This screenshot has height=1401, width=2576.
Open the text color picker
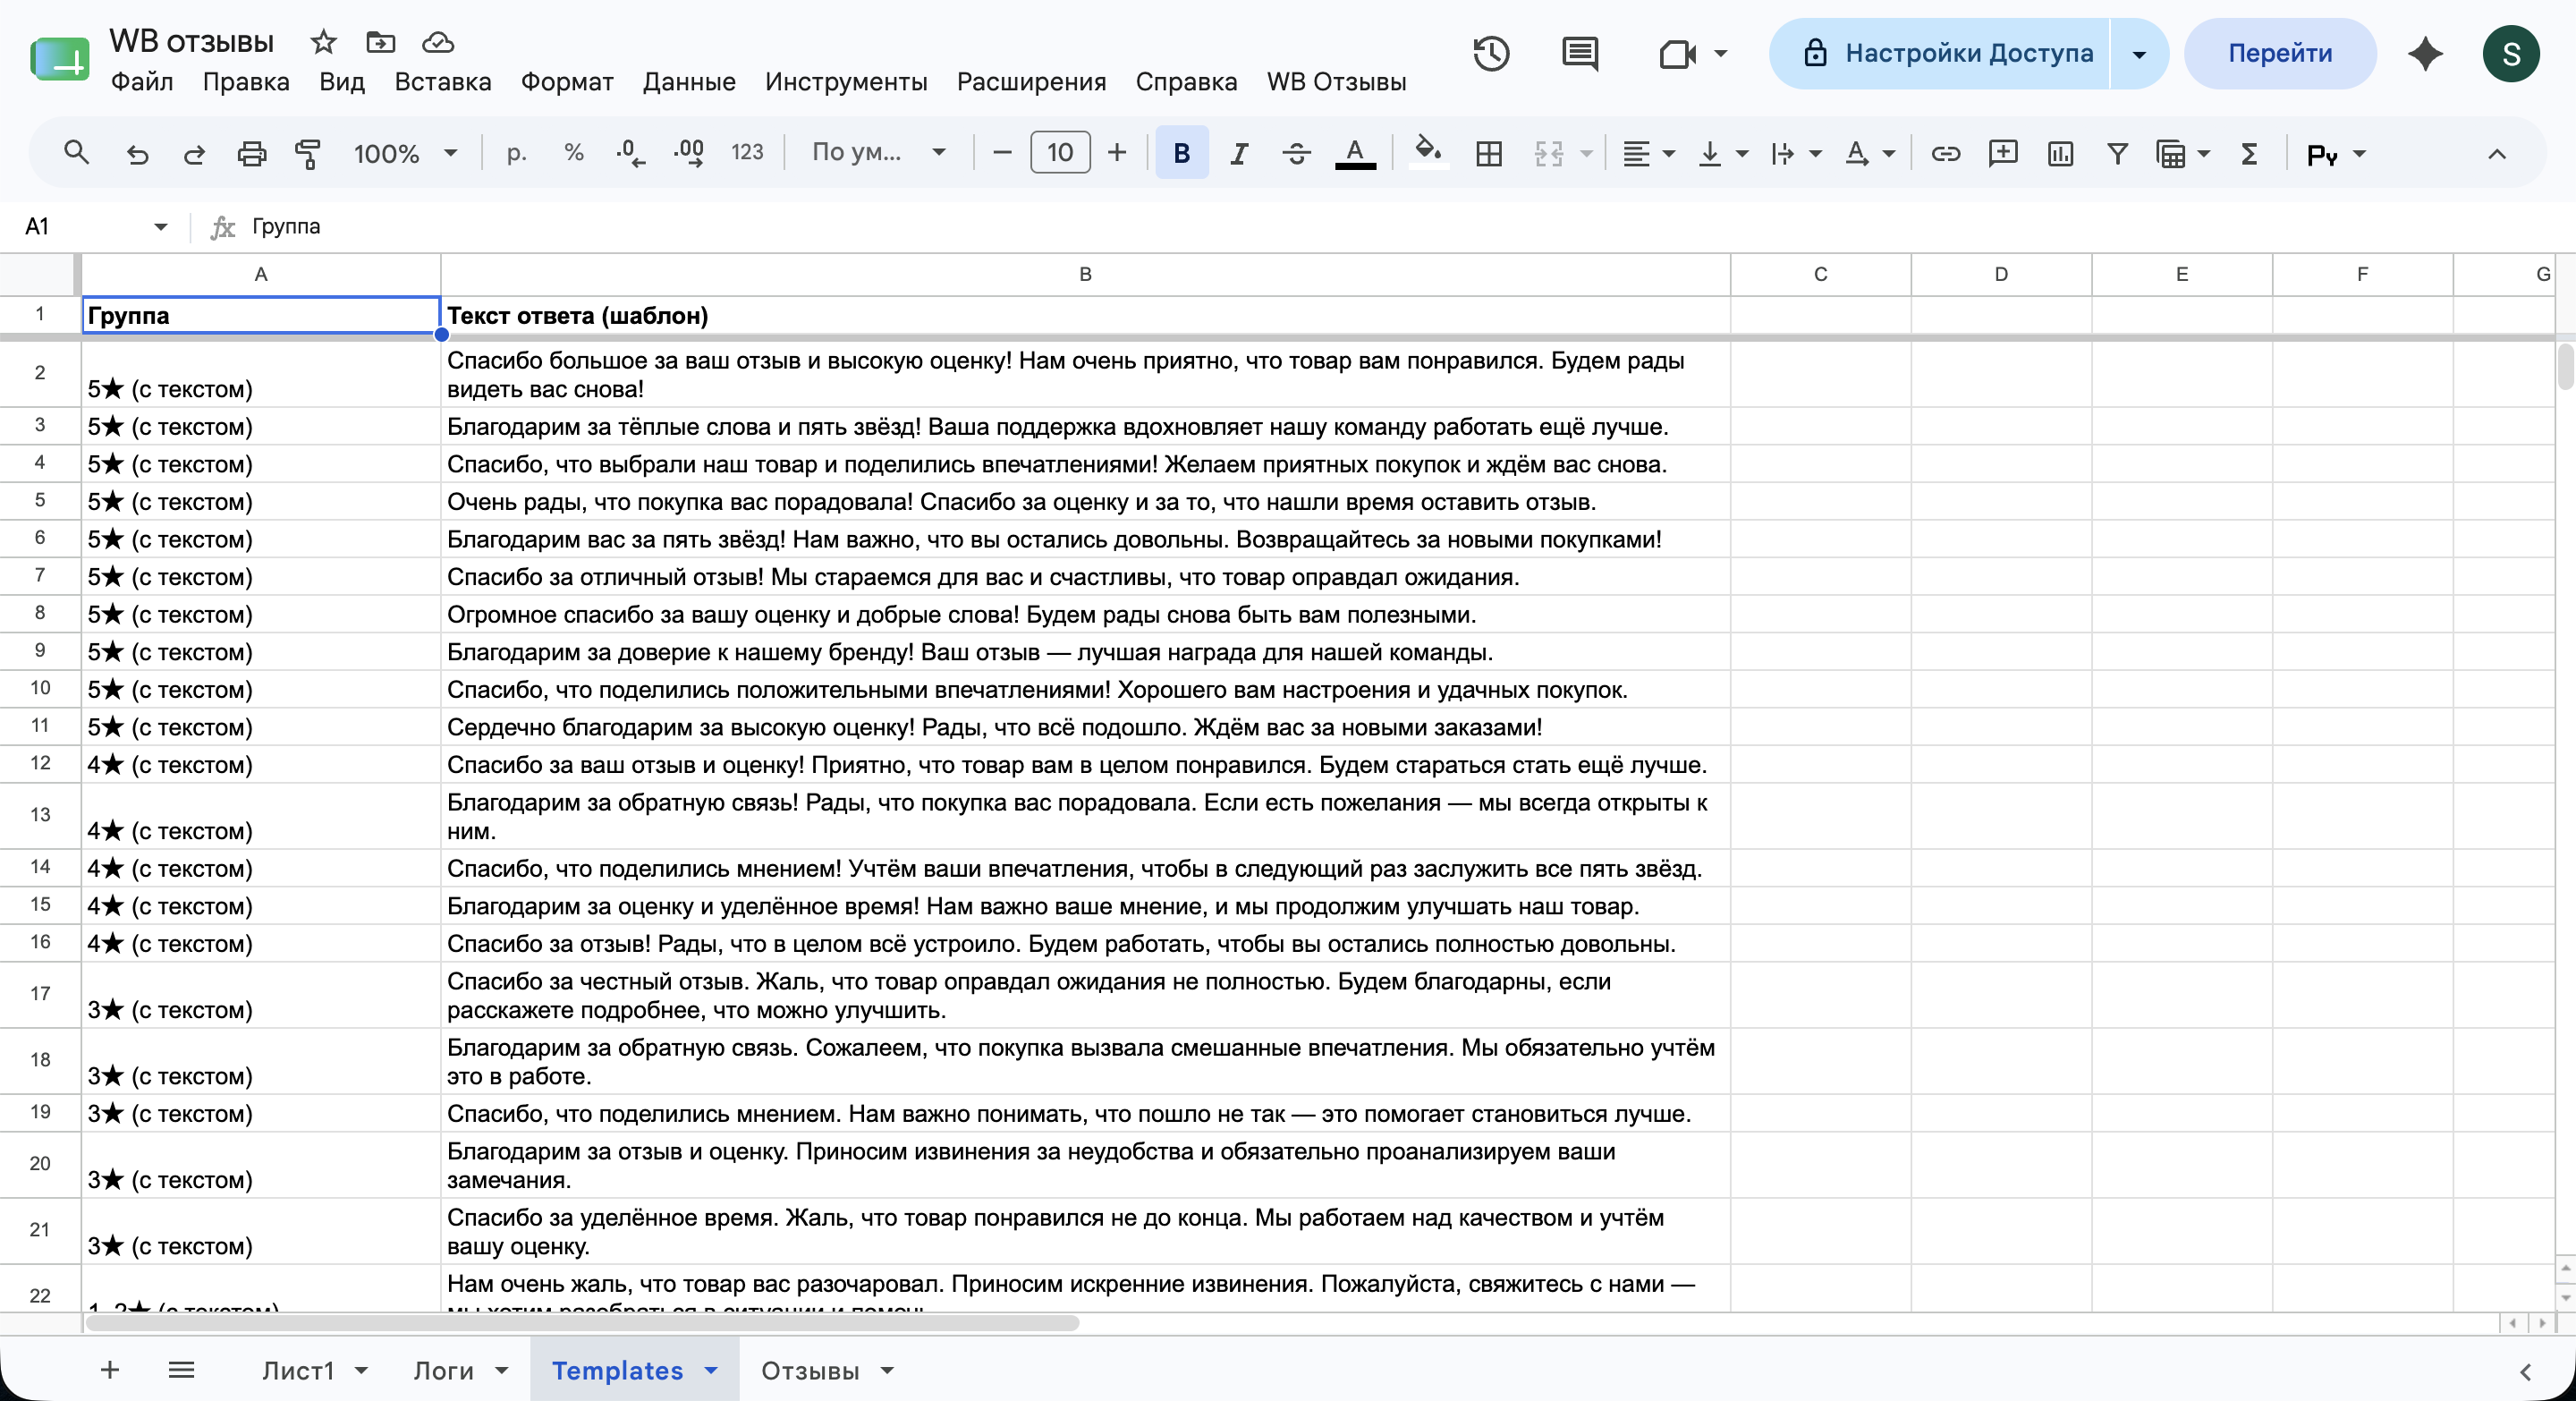coord(1355,153)
